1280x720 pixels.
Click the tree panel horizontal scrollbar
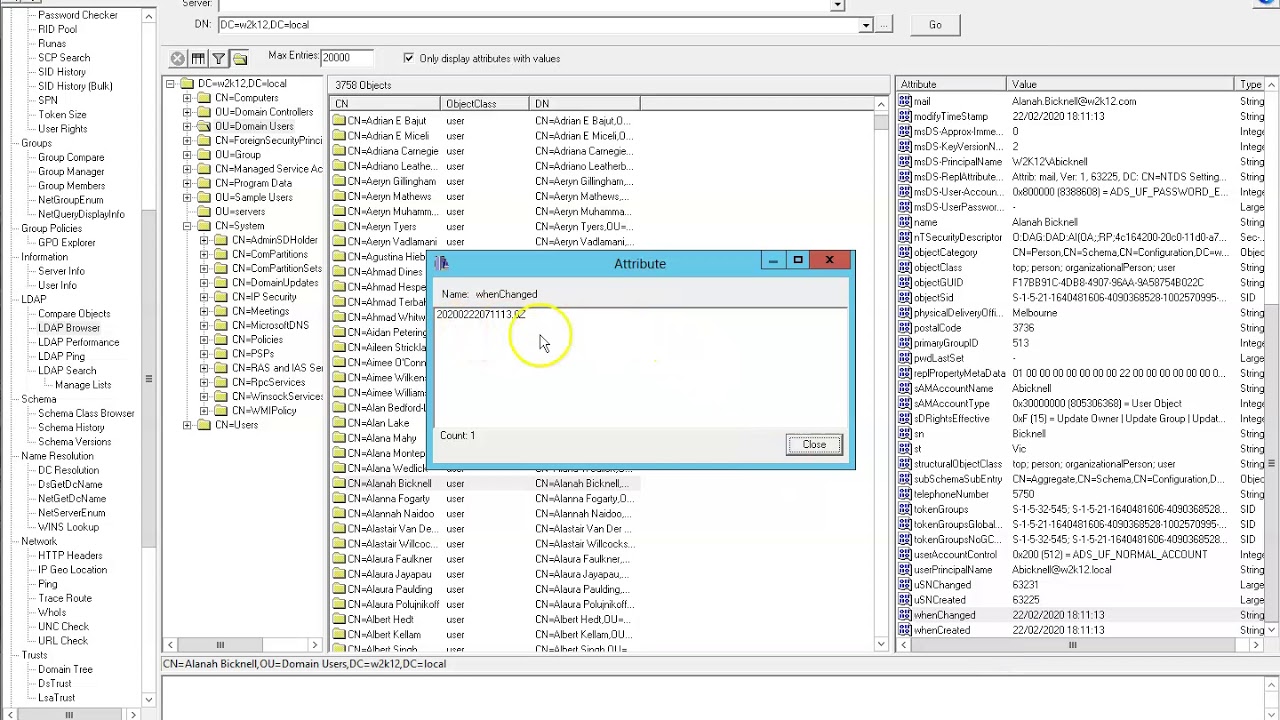[243, 645]
